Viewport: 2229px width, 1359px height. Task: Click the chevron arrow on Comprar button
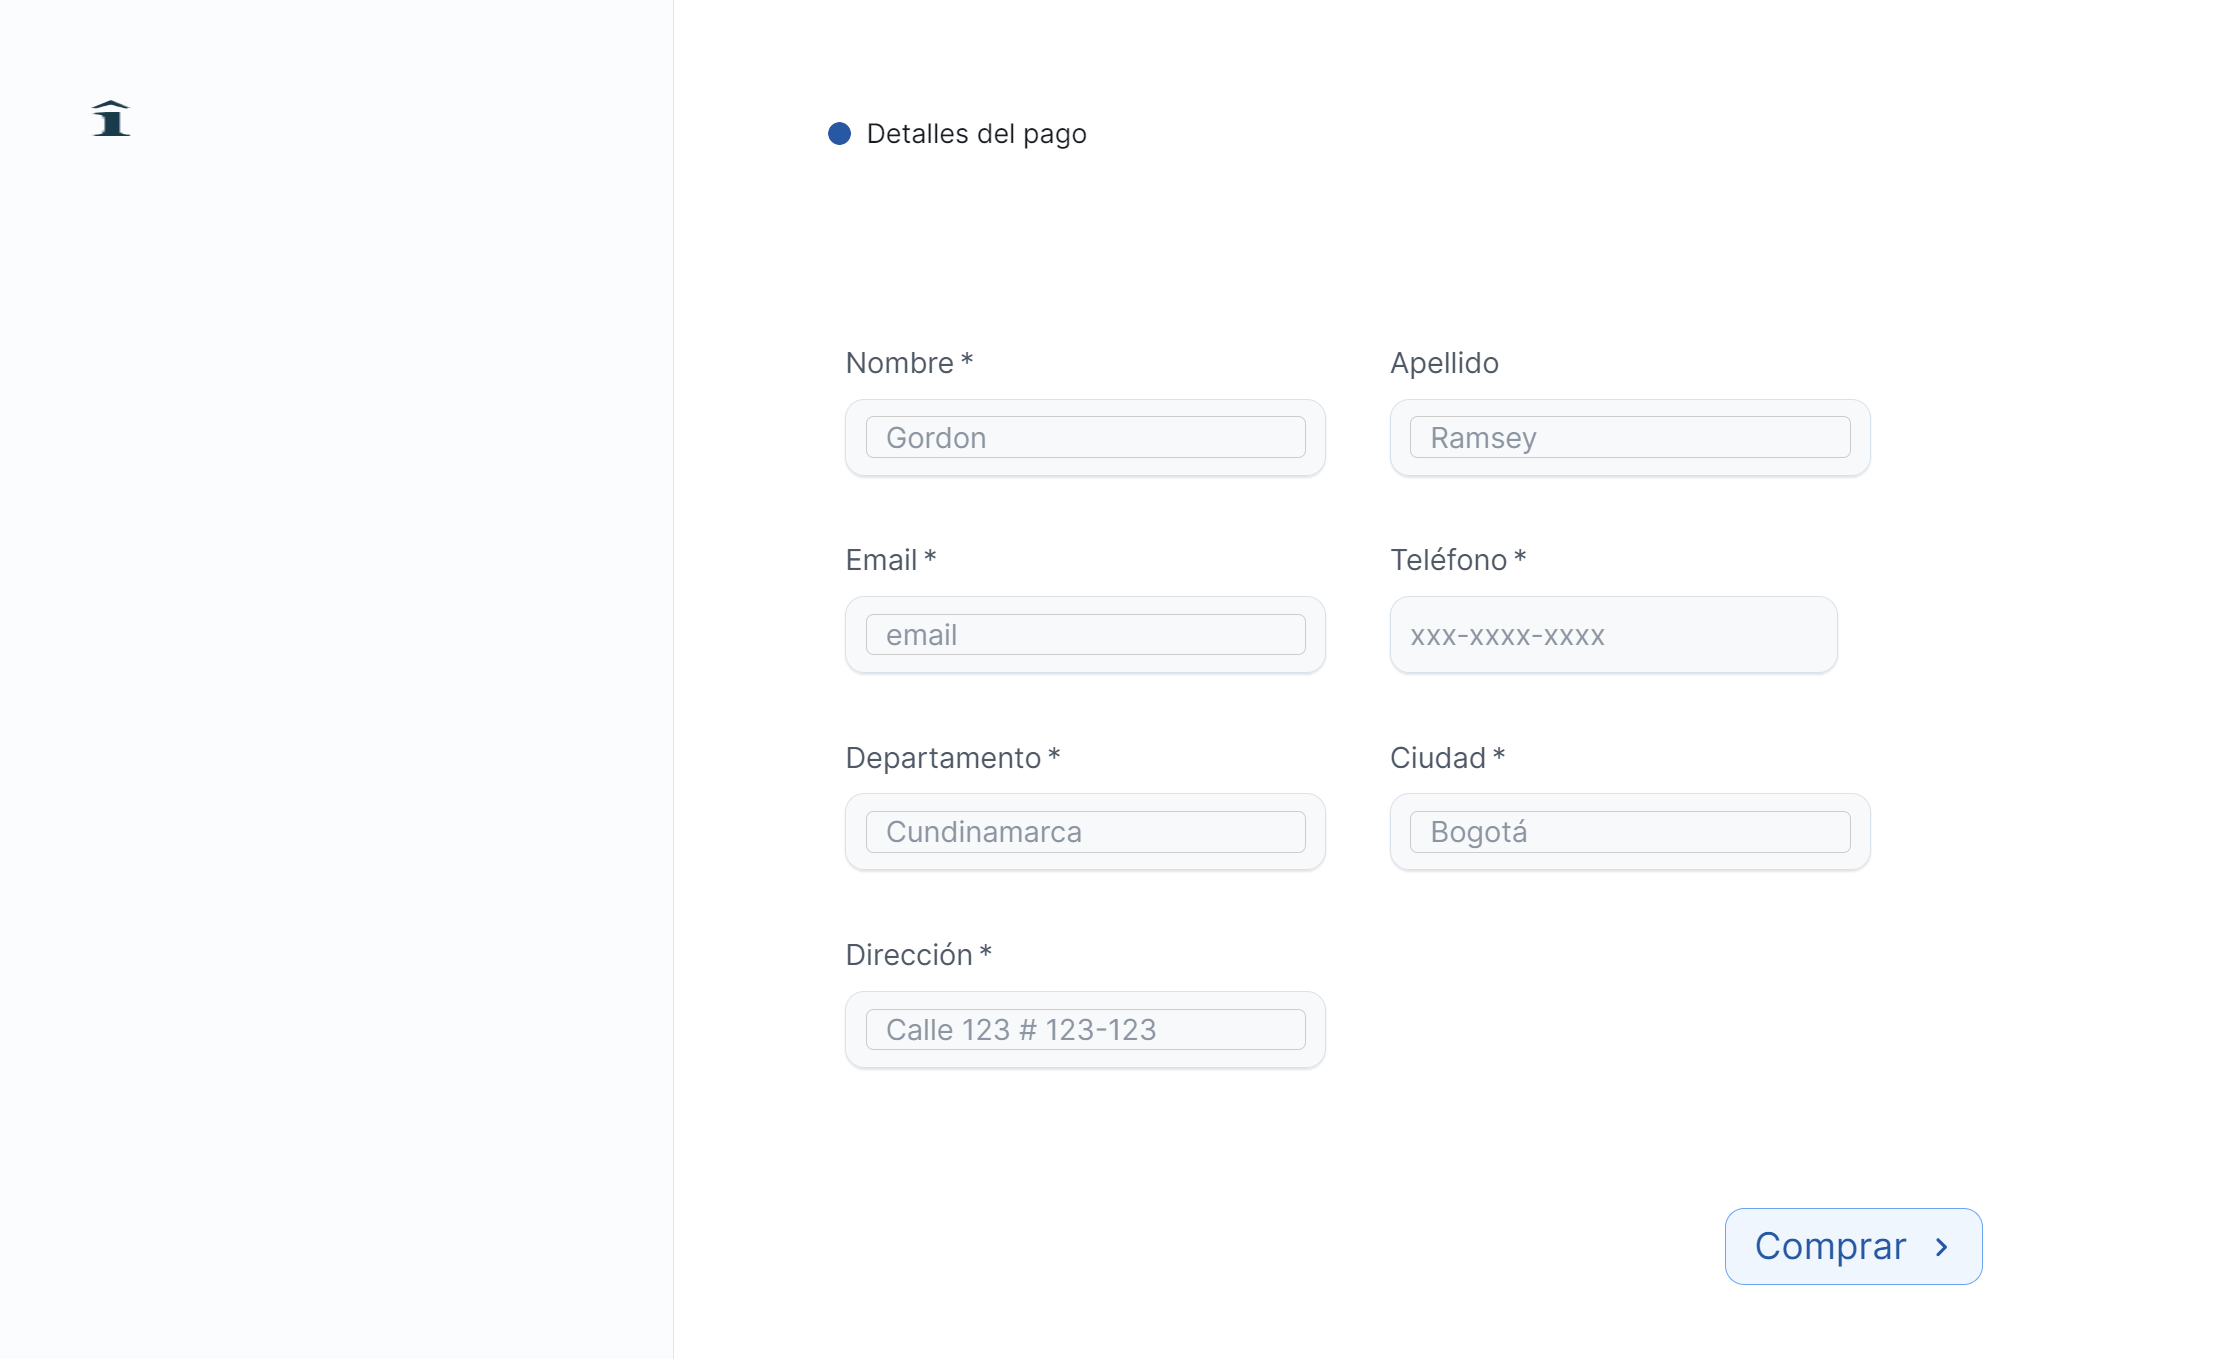(1941, 1247)
